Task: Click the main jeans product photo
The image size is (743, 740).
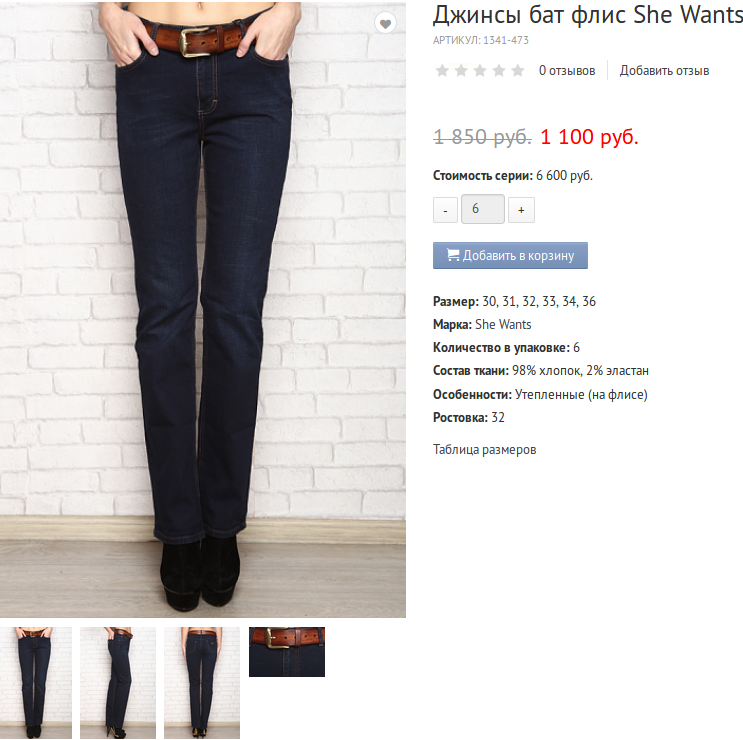Action: click(203, 309)
